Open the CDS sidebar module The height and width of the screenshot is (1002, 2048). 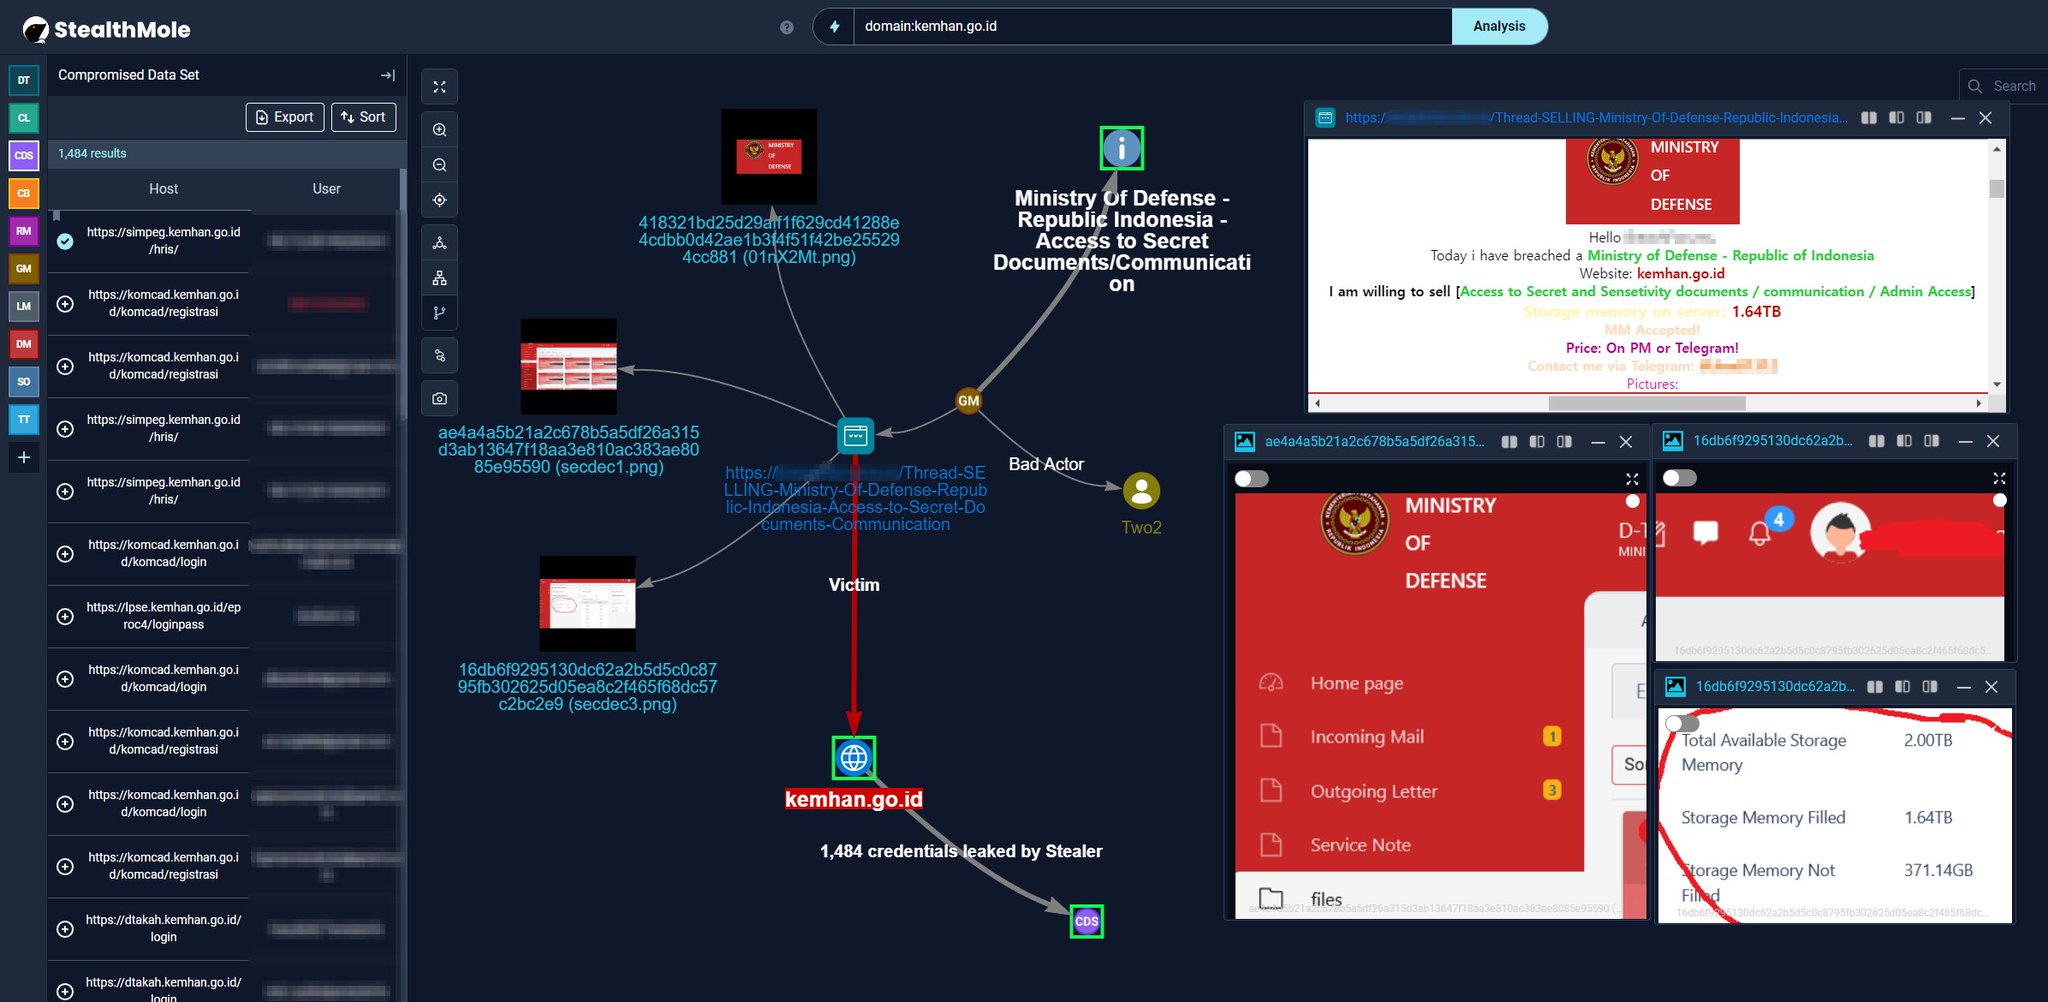click(x=23, y=155)
